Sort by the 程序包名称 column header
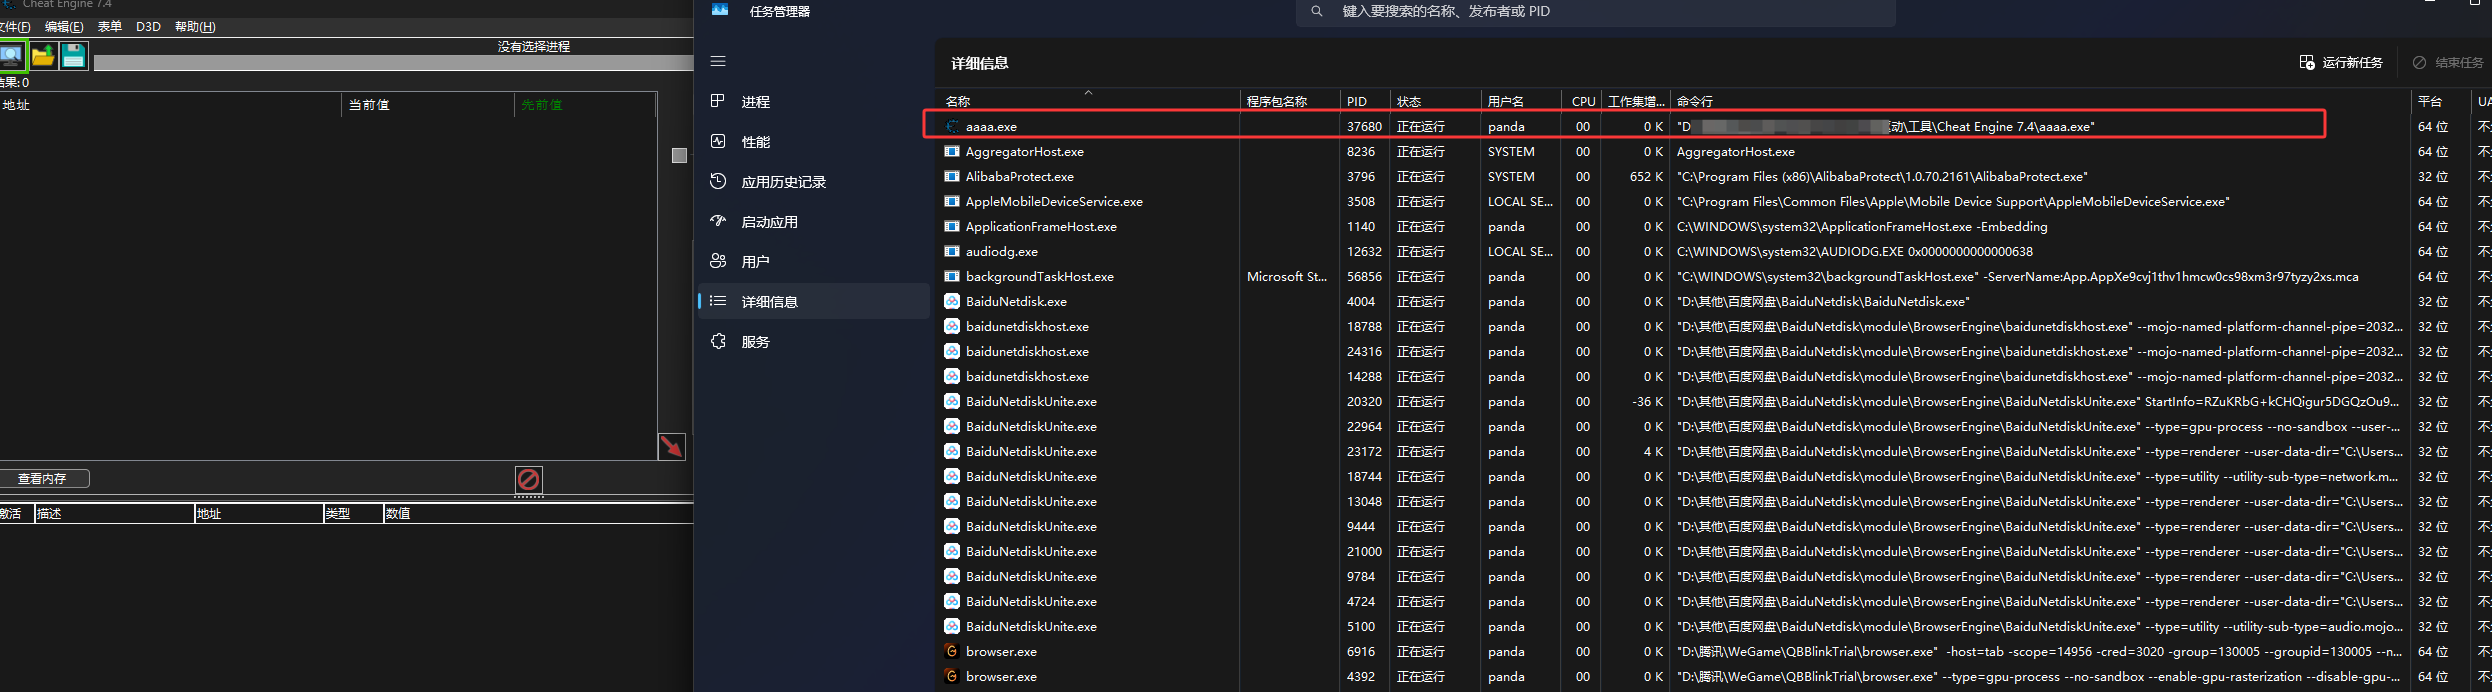The image size is (2492, 692). pos(1289,101)
